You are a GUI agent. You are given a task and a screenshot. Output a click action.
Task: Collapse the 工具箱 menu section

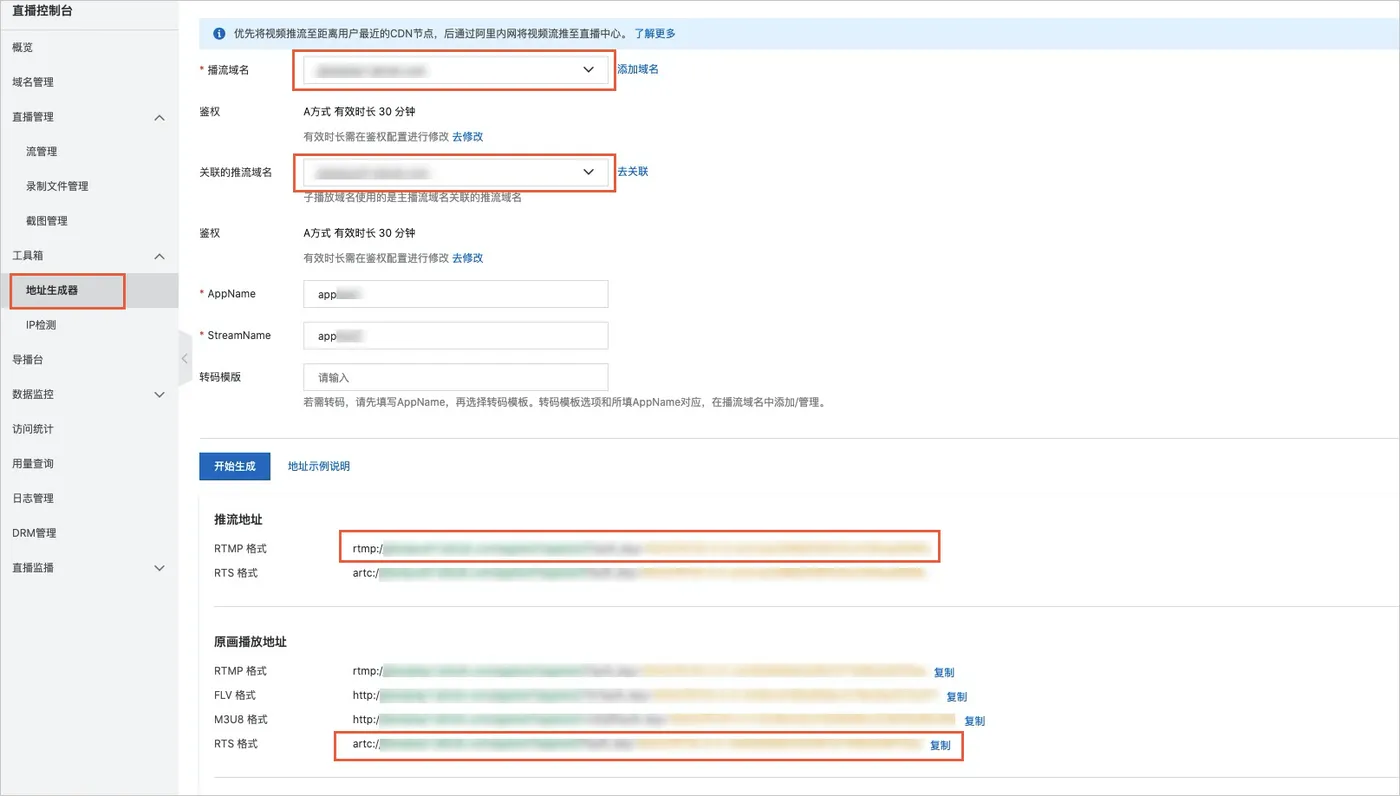[159, 256]
